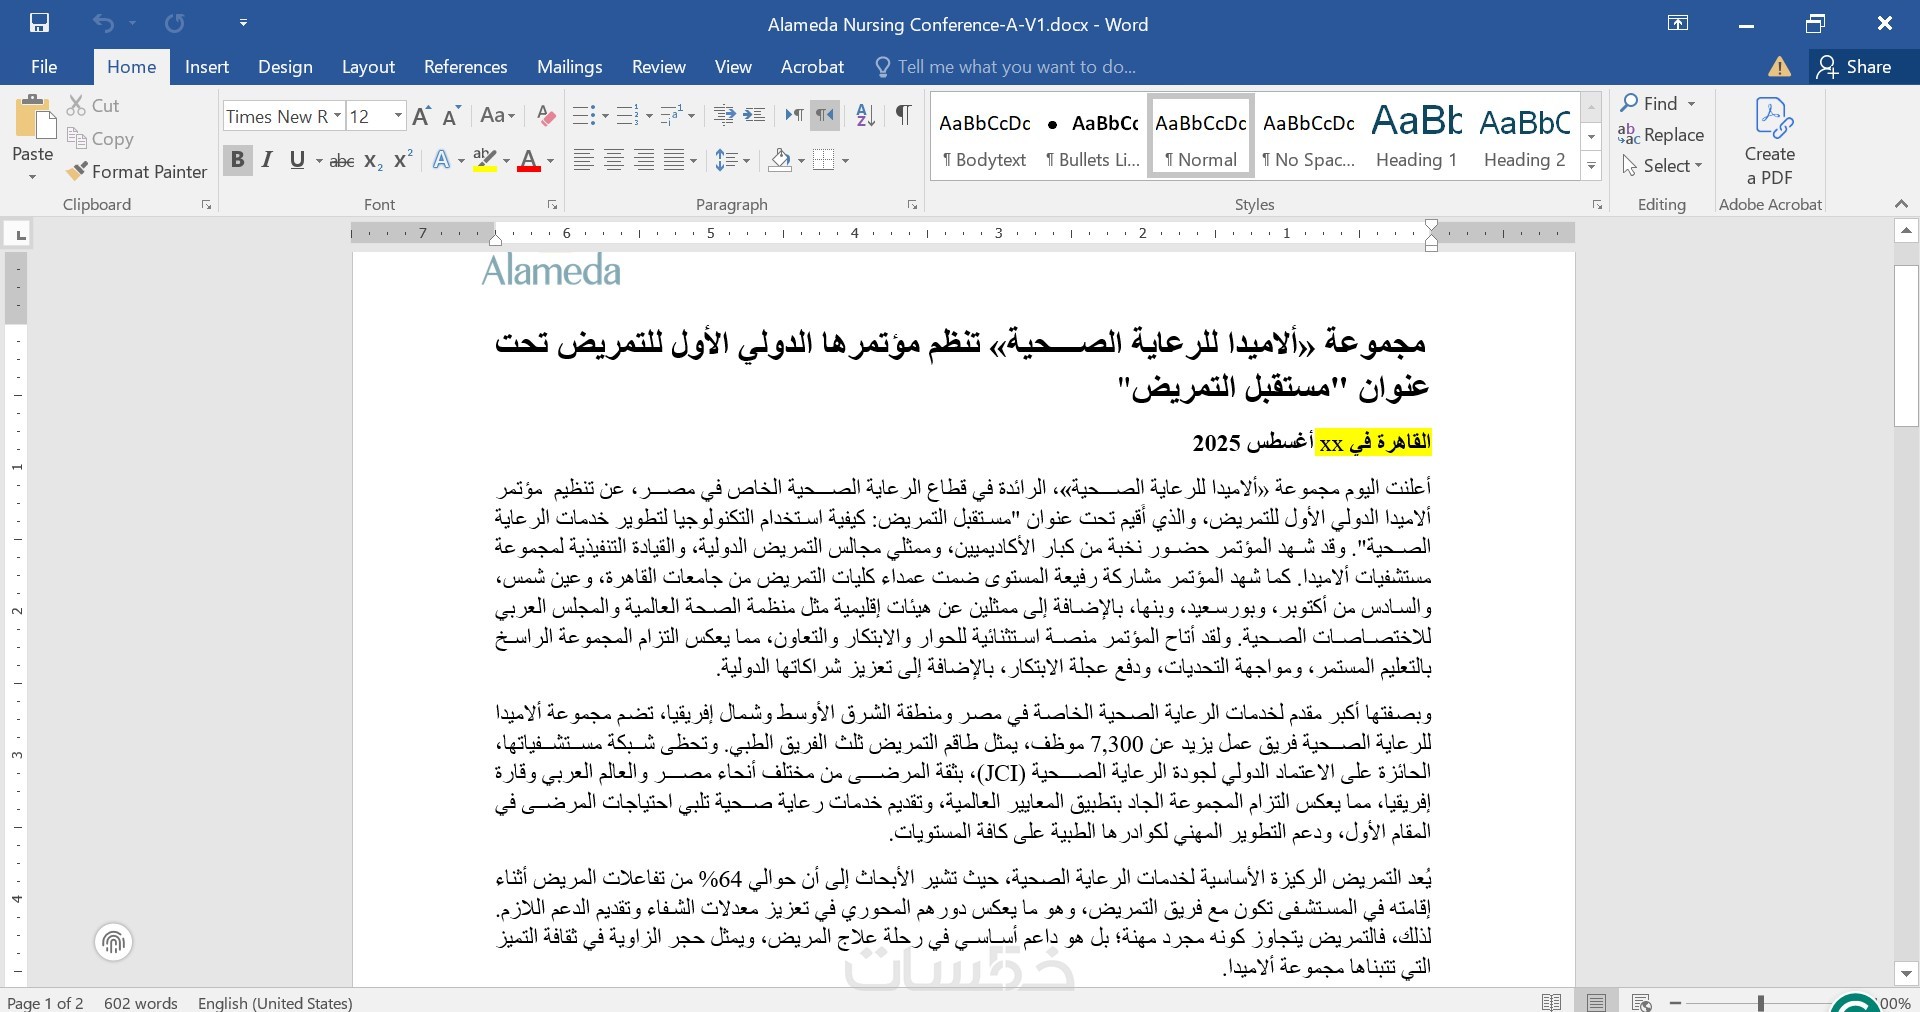Screen dimensions: 1920x1012
Task: Open the Create a PDF Acrobat tool
Action: tap(1770, 142)
